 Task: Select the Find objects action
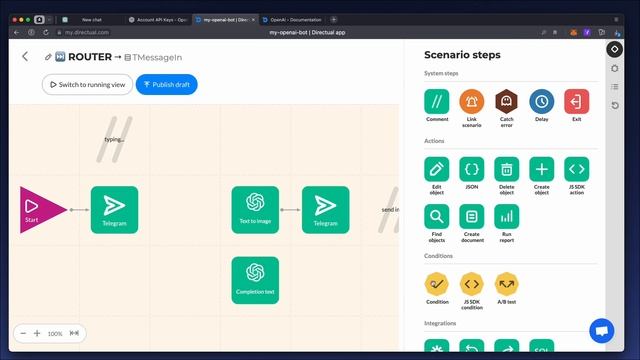coord(436,217)
